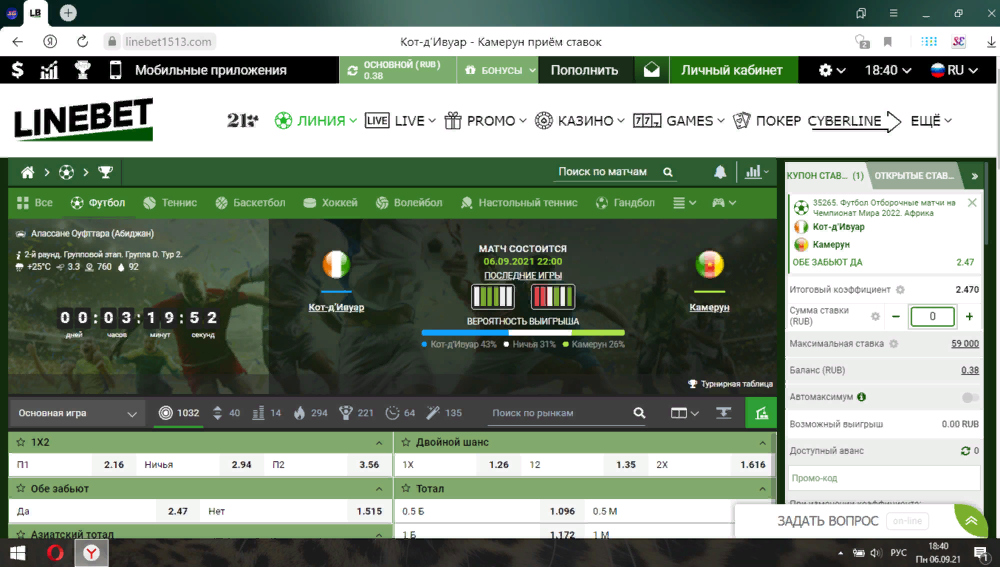Screen dimensions: 1000x567
Task: Select the Баскетбол sport tab
Action: point(251,203)
